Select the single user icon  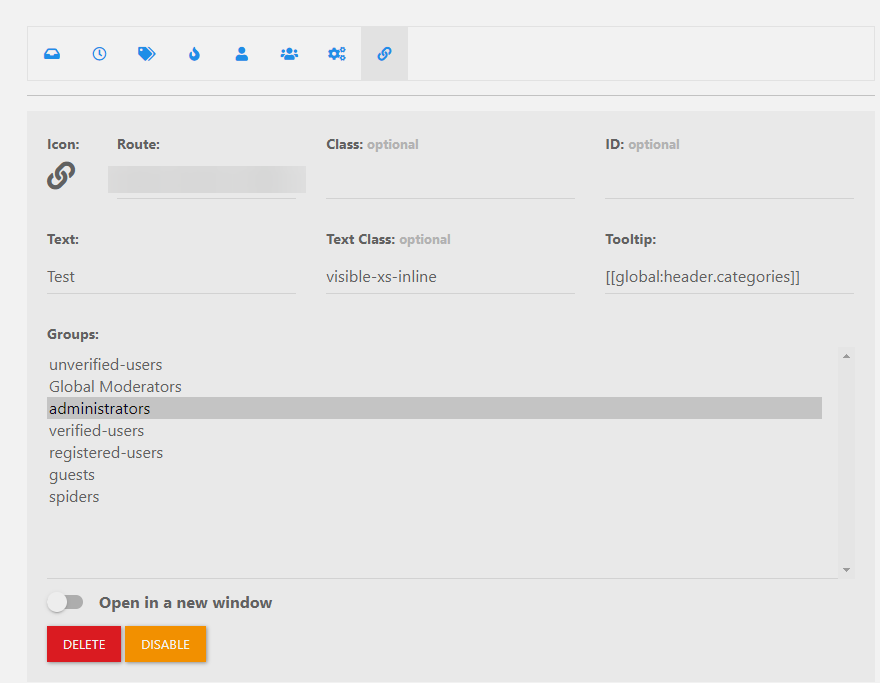click(x=241, y=54)
